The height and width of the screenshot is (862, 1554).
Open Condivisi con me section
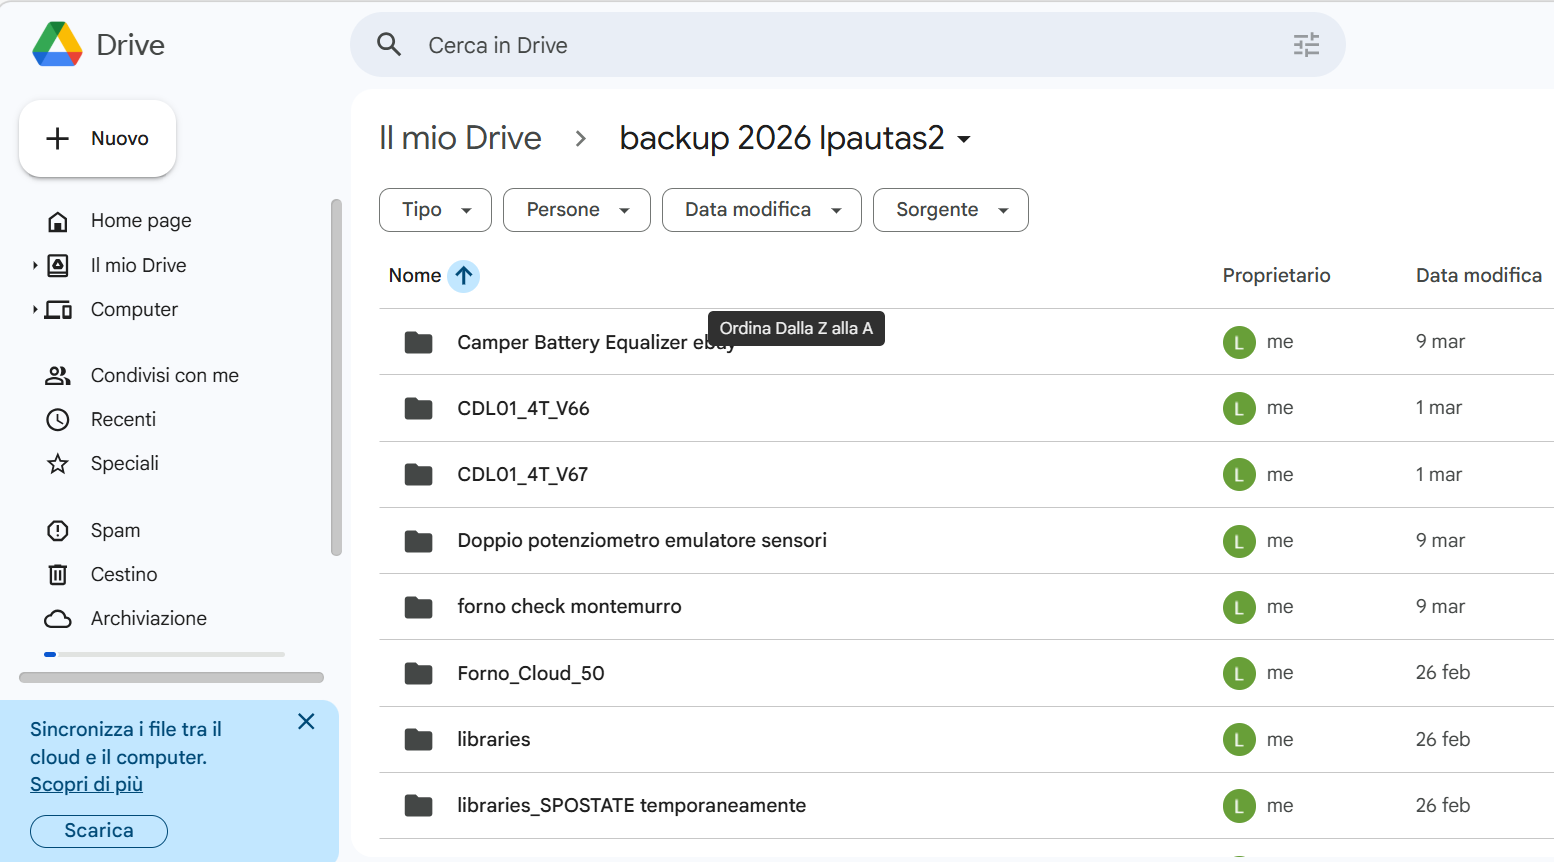click(x=164, y=375)
